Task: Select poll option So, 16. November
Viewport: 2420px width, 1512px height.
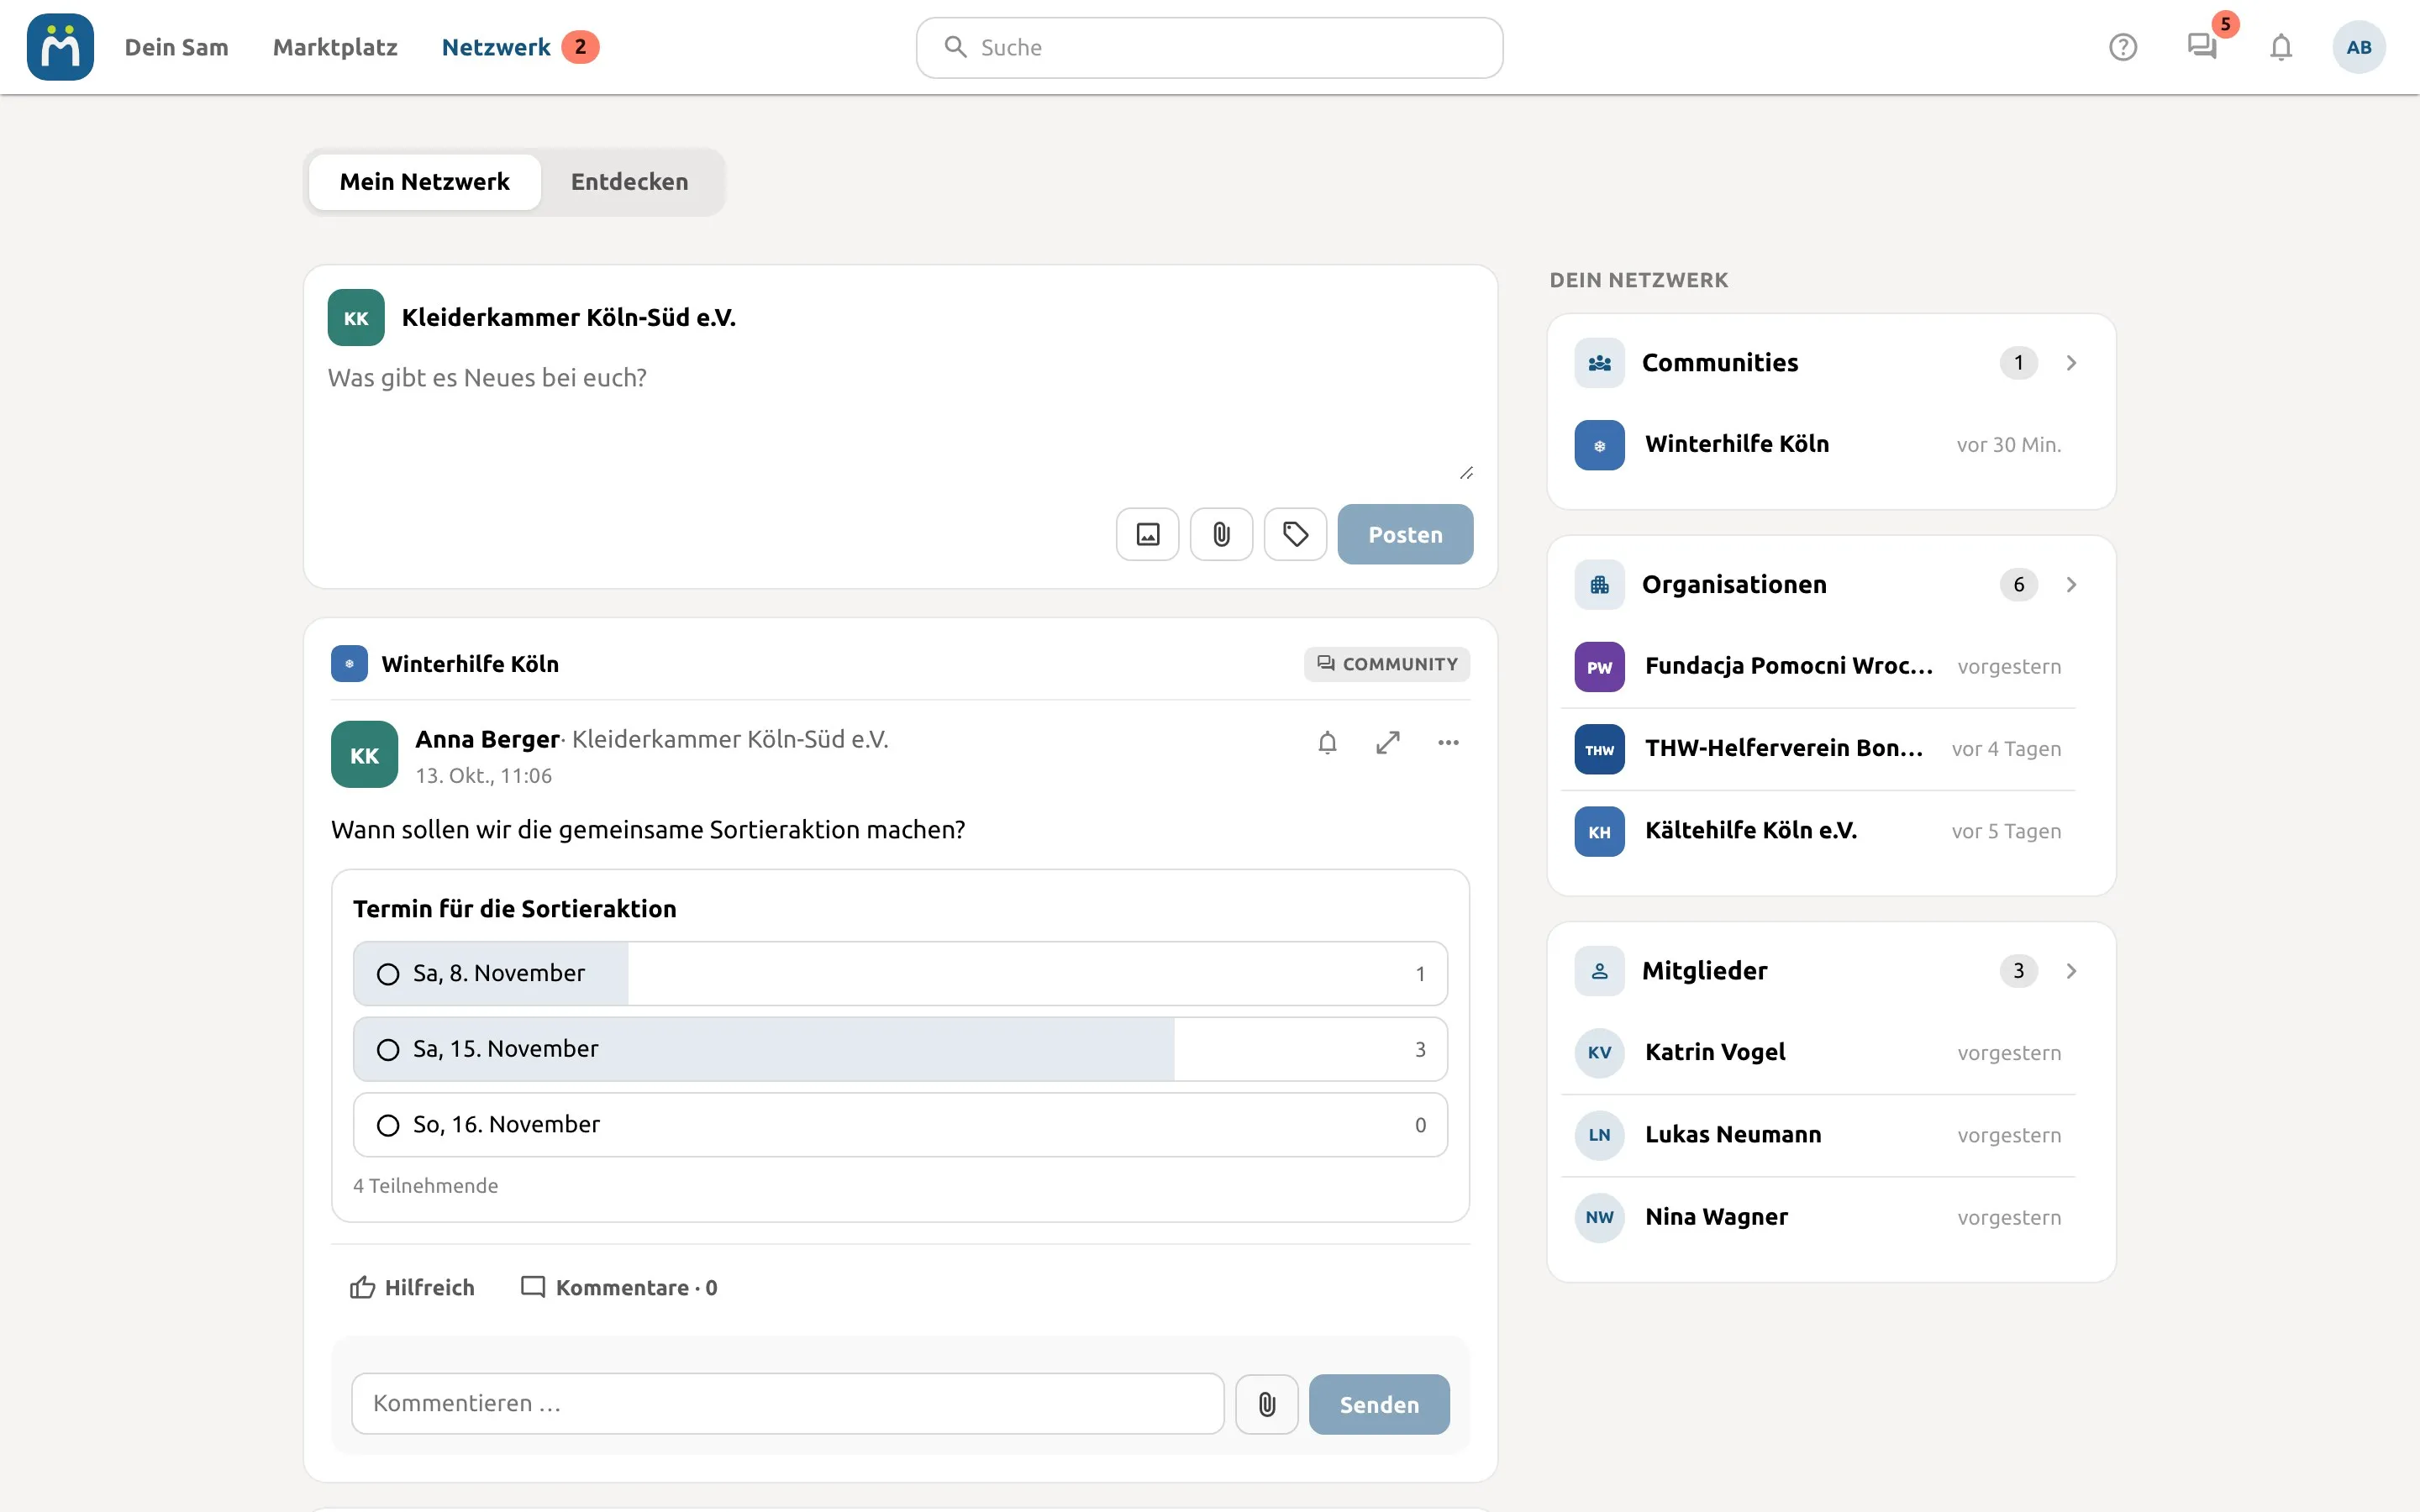Action: click(900, 1125)
